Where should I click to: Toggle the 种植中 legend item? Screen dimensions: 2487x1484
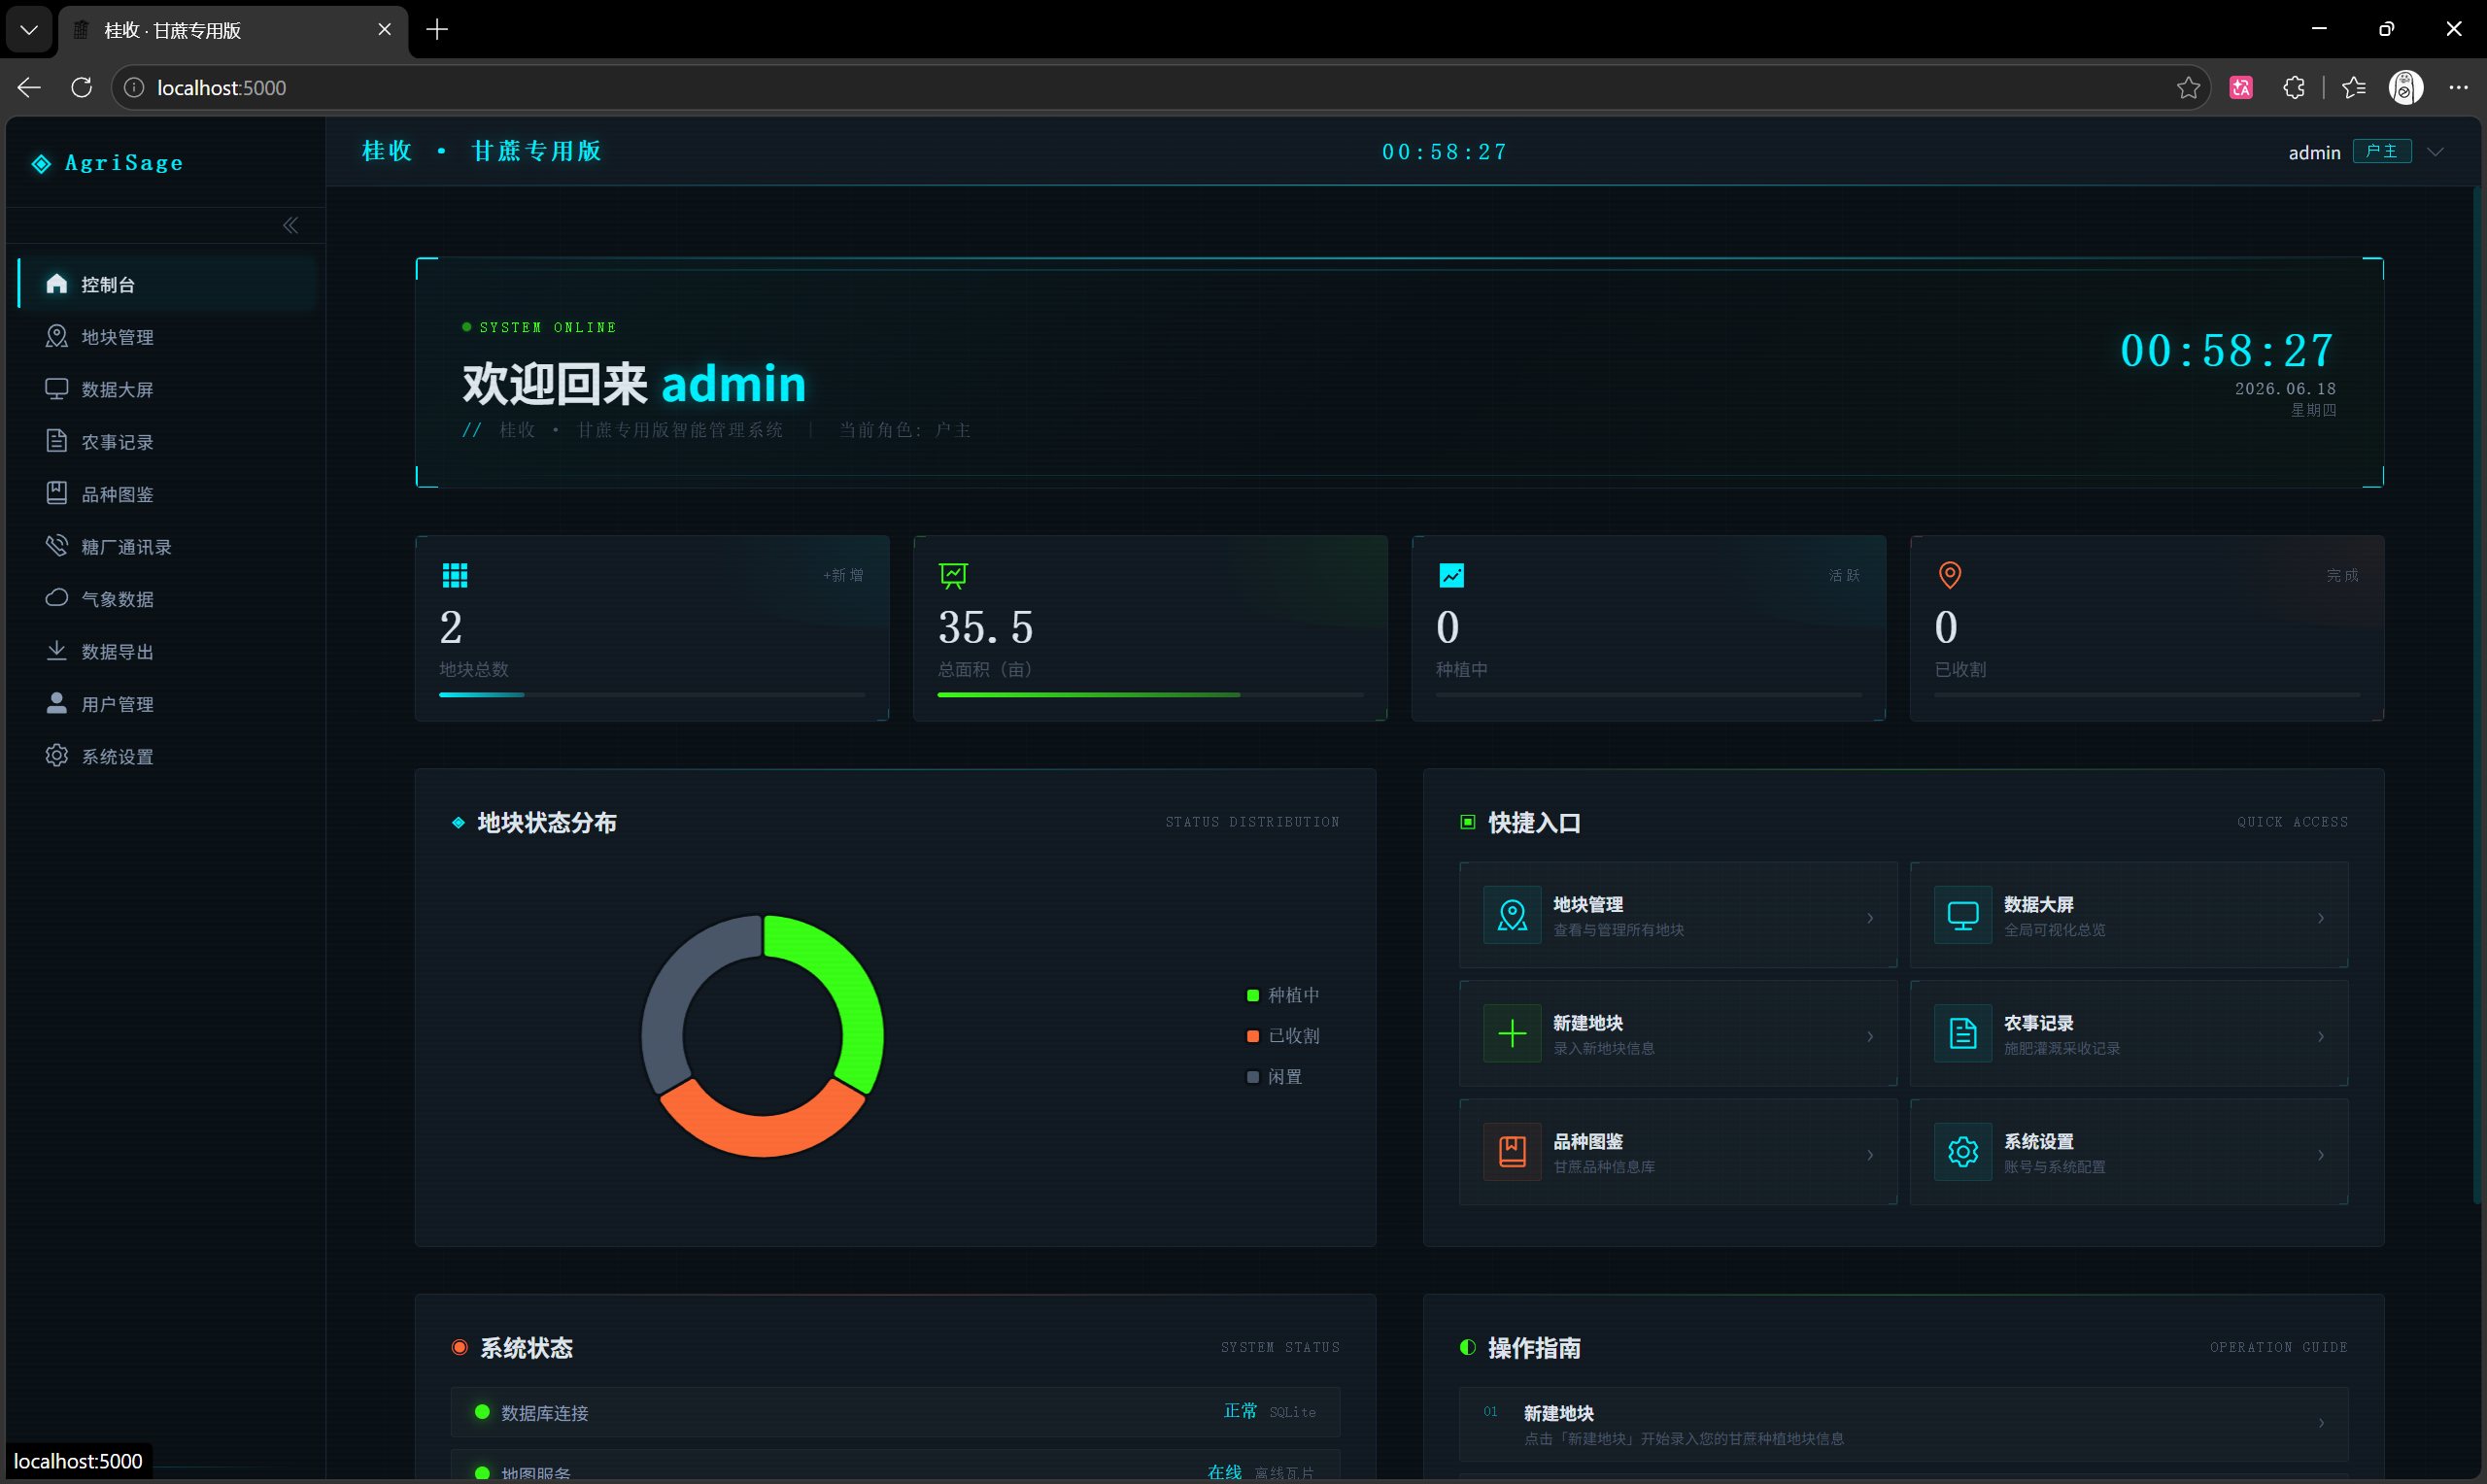(x=1283, y=995)
